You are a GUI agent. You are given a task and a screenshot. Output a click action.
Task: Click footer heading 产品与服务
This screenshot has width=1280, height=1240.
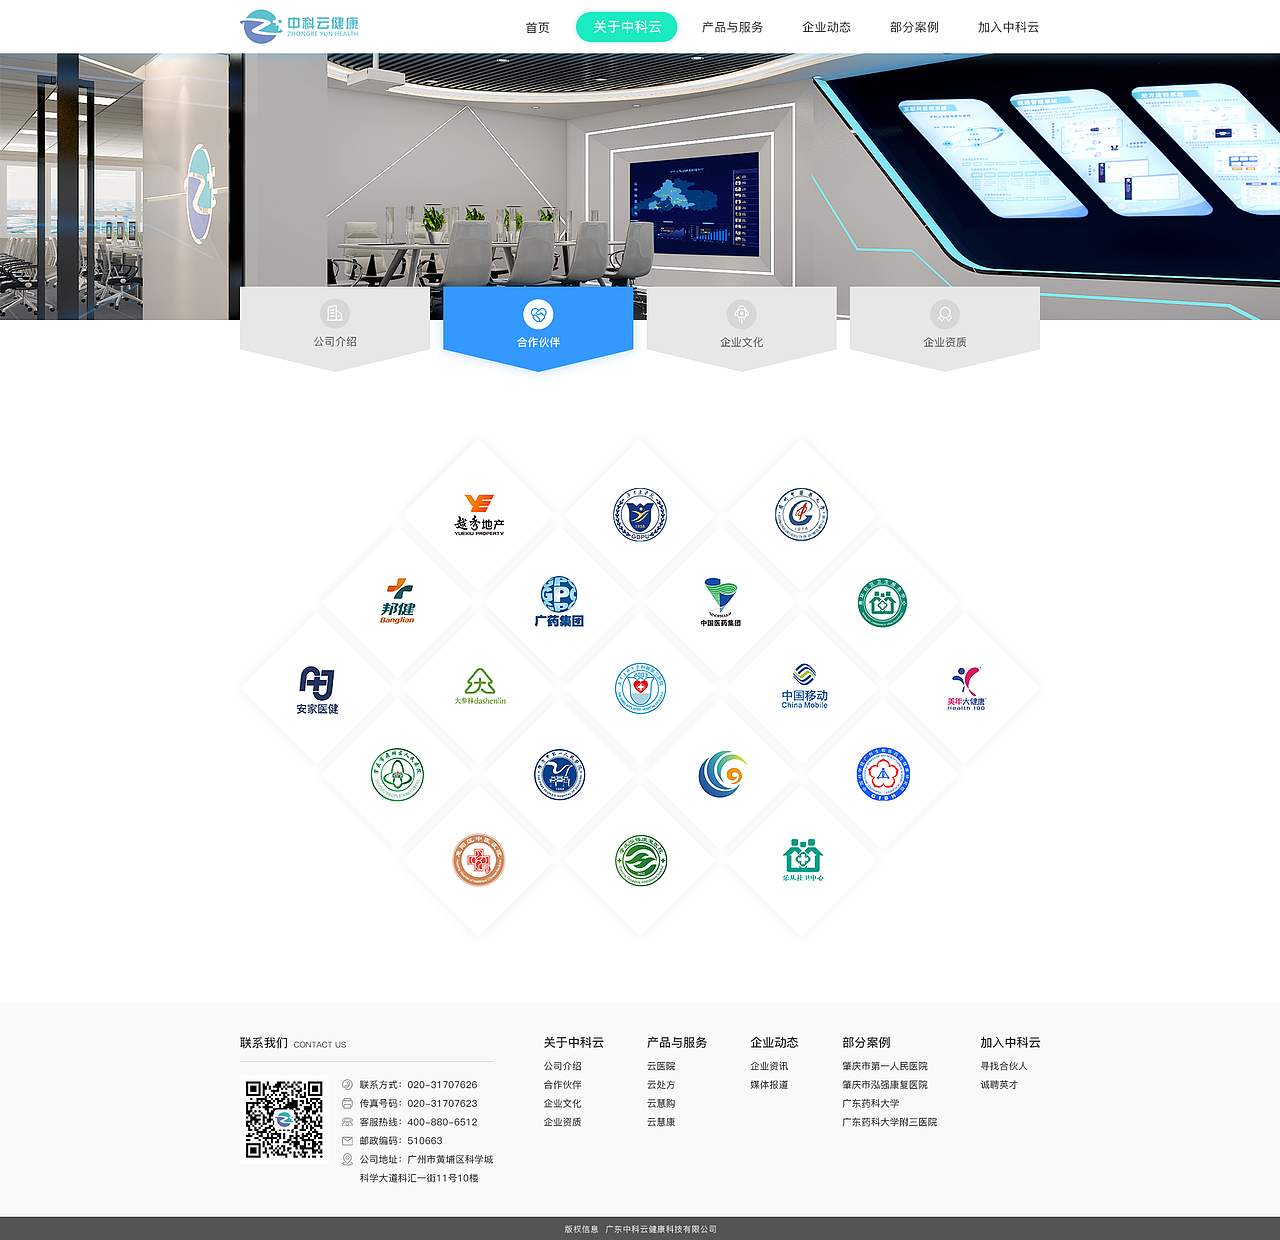point(677,1042)
